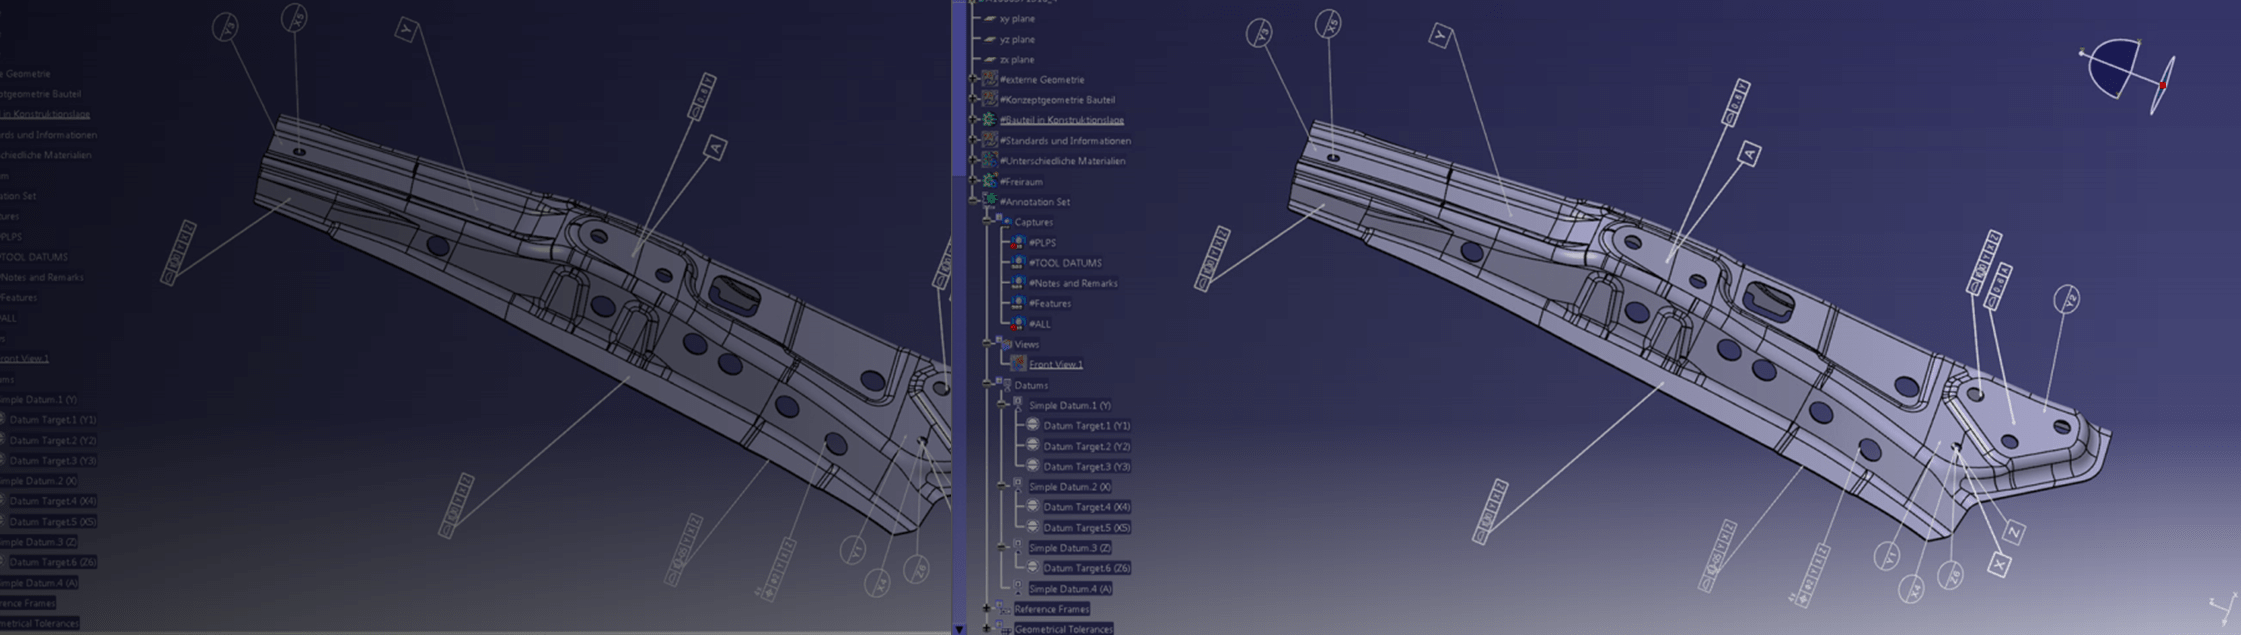
Task: Click the #Freiraum node icon in right tree
Action: point(990,181)
